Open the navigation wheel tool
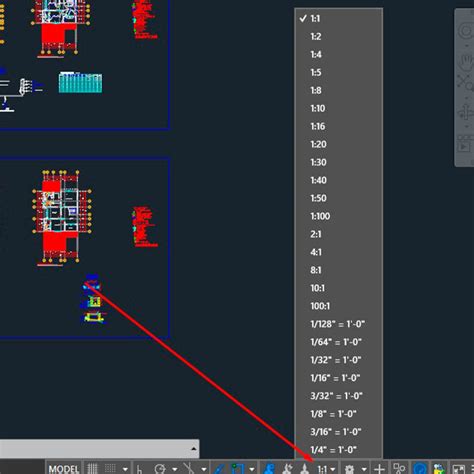 coord(466,31)
